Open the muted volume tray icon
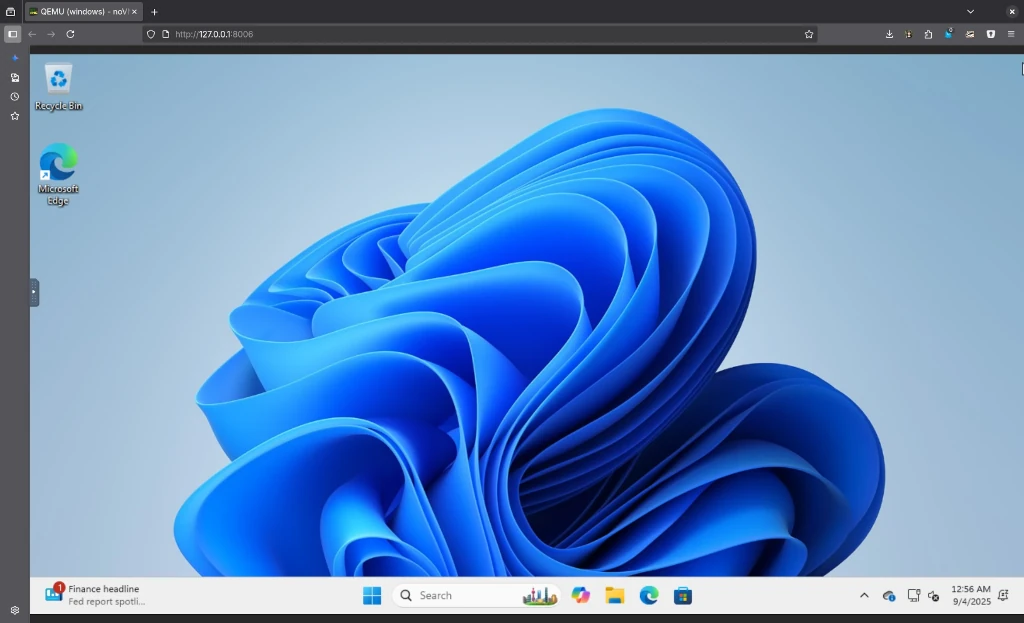 coord(934,596)
